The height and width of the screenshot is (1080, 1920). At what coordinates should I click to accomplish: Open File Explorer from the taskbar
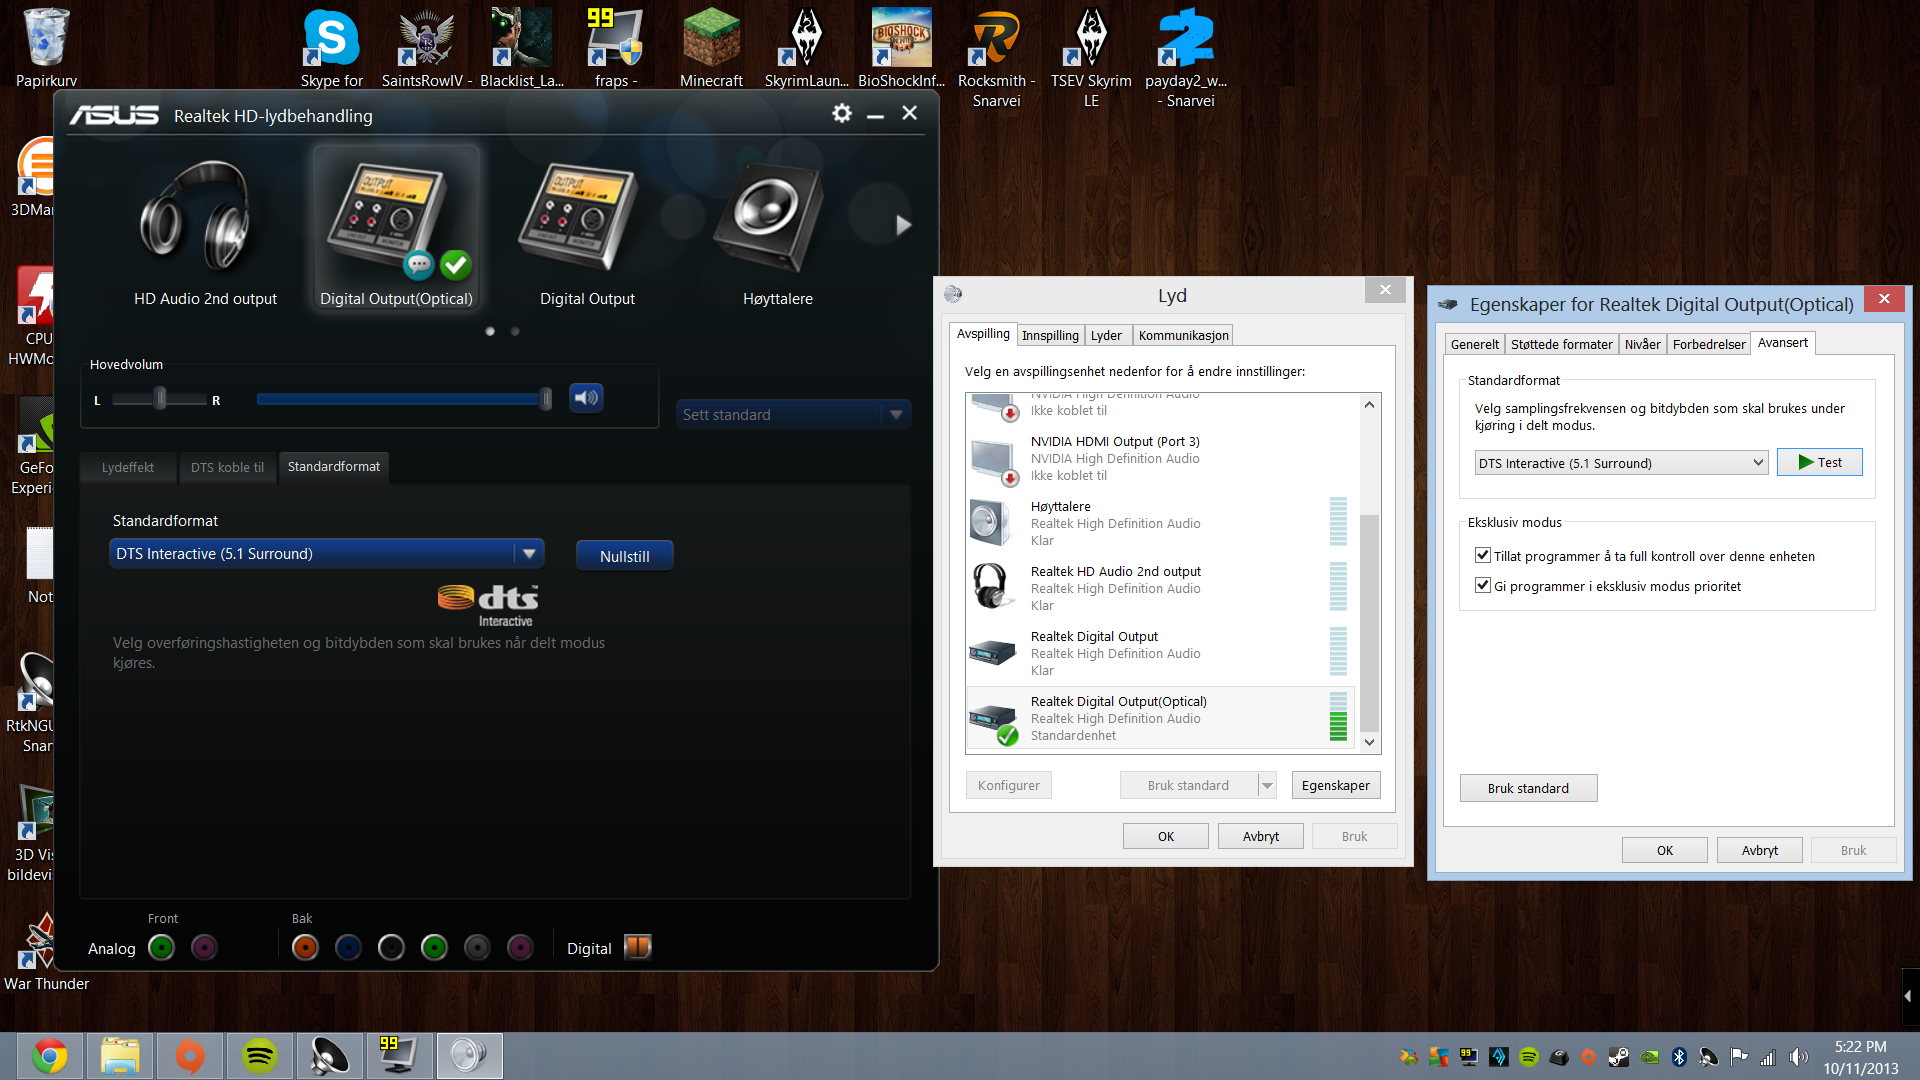[120, 1056]
